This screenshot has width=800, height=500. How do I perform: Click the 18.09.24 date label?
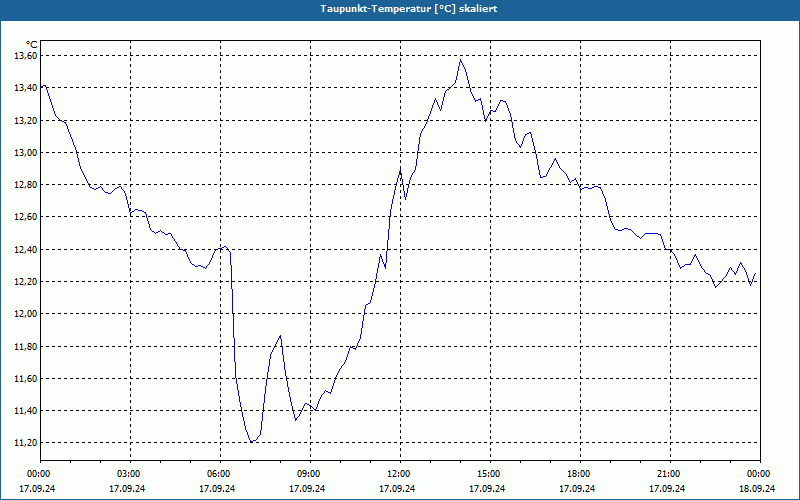point(757,488)
